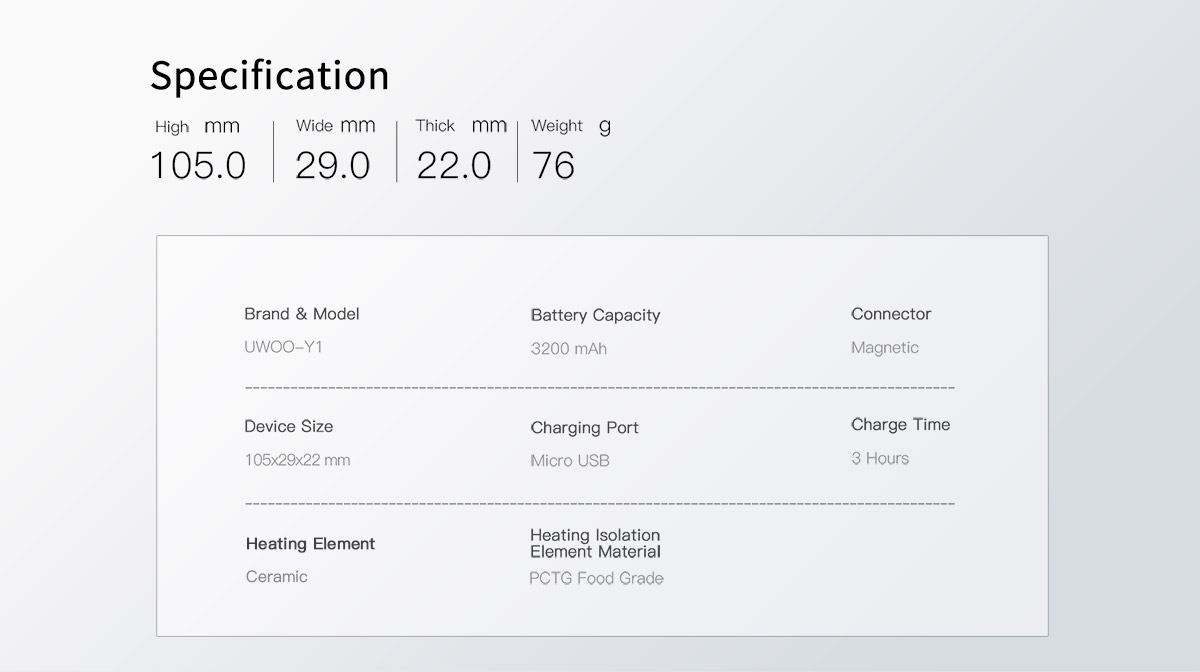This screenshot has width=1200, height=672.
Task: Click the Specification heading
Action: coord(269,76)
